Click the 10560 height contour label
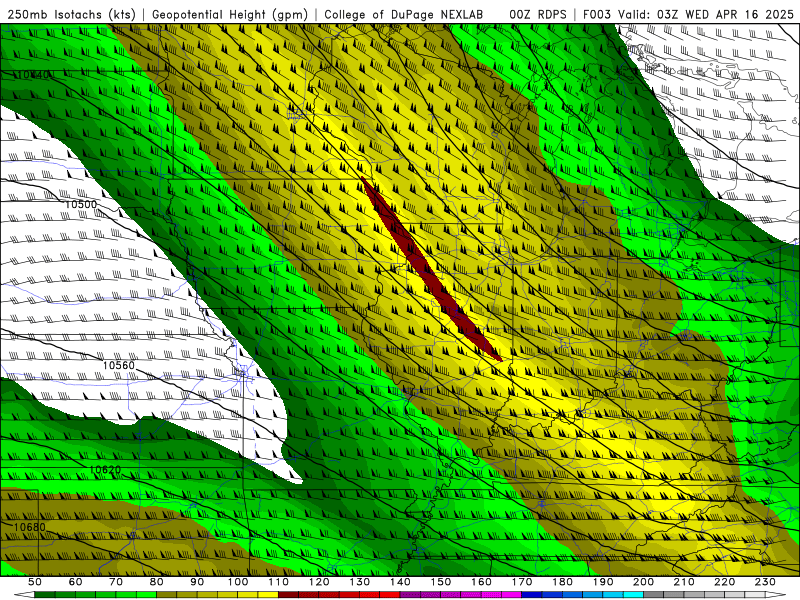 (118, 365)
